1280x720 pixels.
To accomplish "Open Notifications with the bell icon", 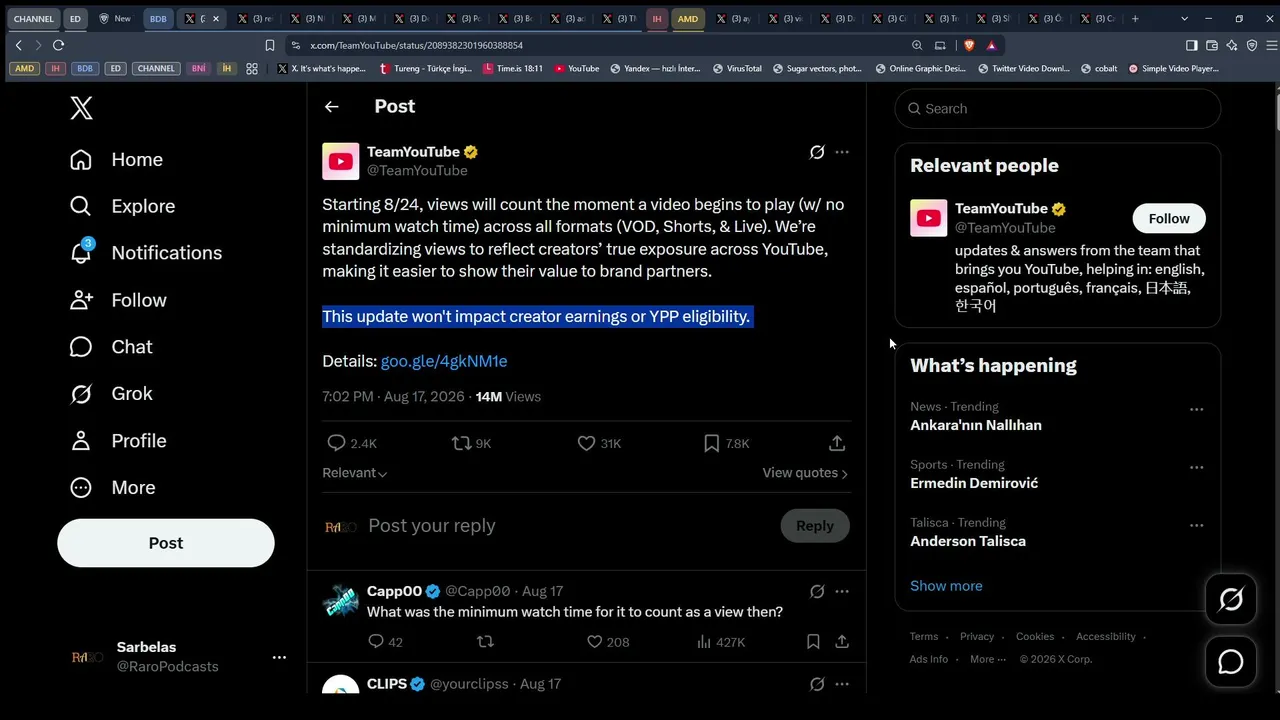I will point(145,253).
